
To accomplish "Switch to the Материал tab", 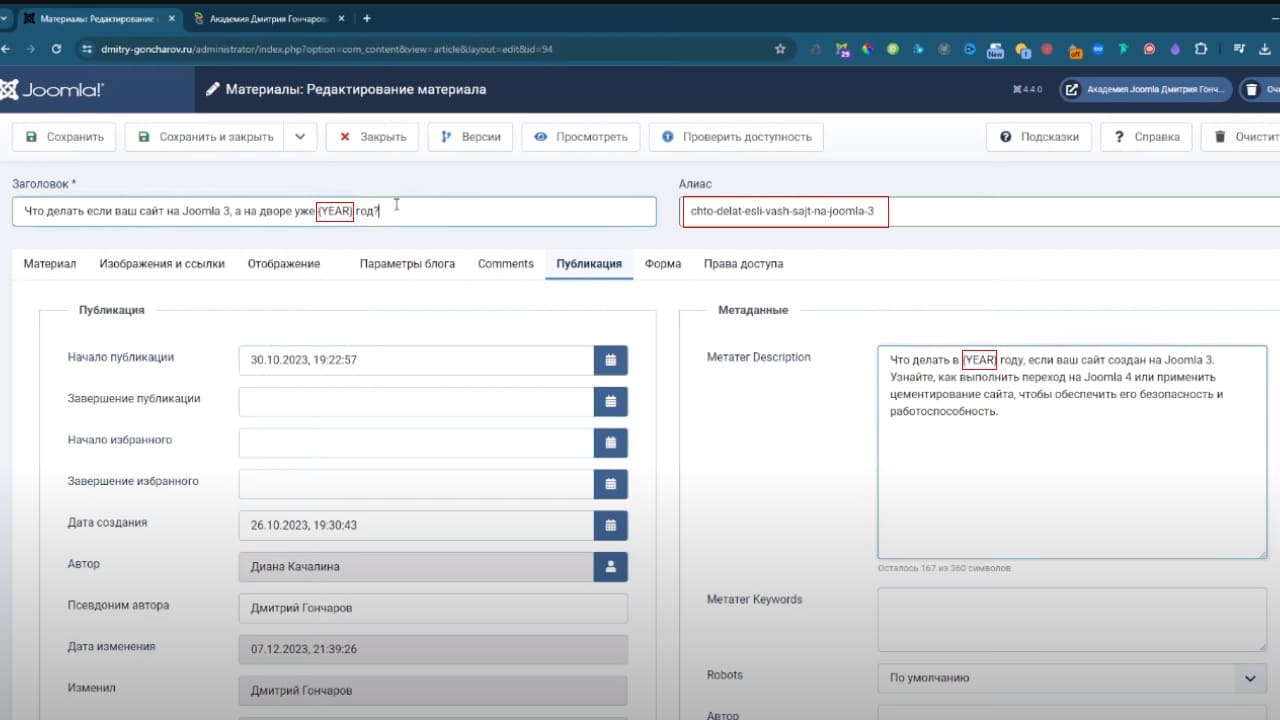I will pyautogui.click(x=50, y=264).
